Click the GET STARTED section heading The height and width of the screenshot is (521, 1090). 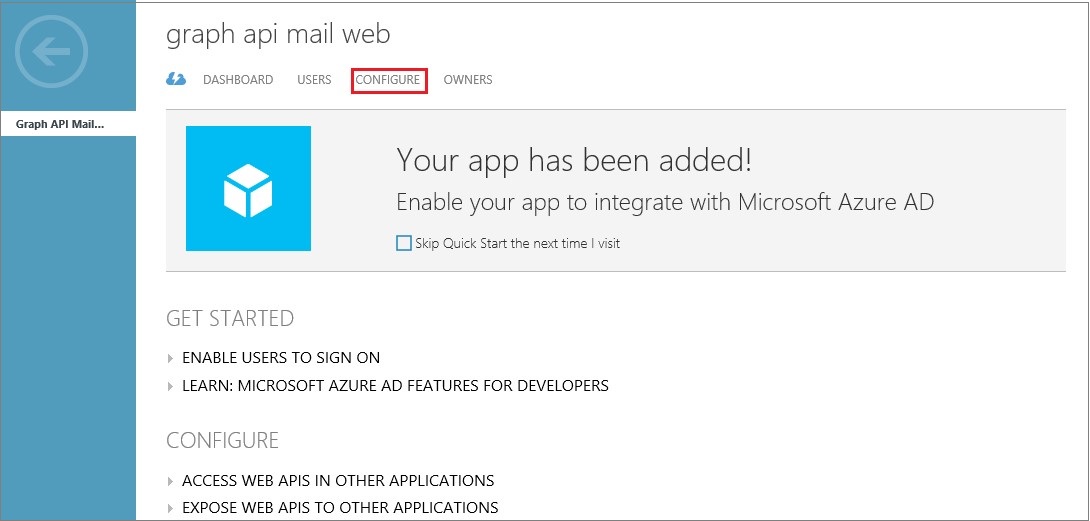[230, 319]
